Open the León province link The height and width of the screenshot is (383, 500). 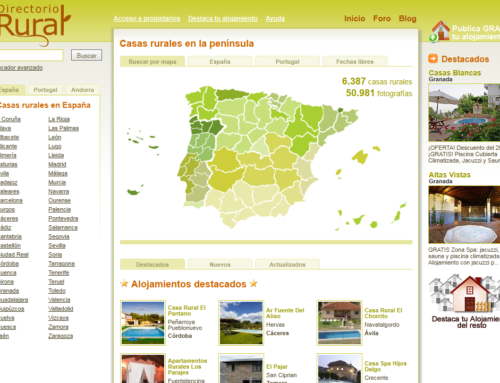55,137
